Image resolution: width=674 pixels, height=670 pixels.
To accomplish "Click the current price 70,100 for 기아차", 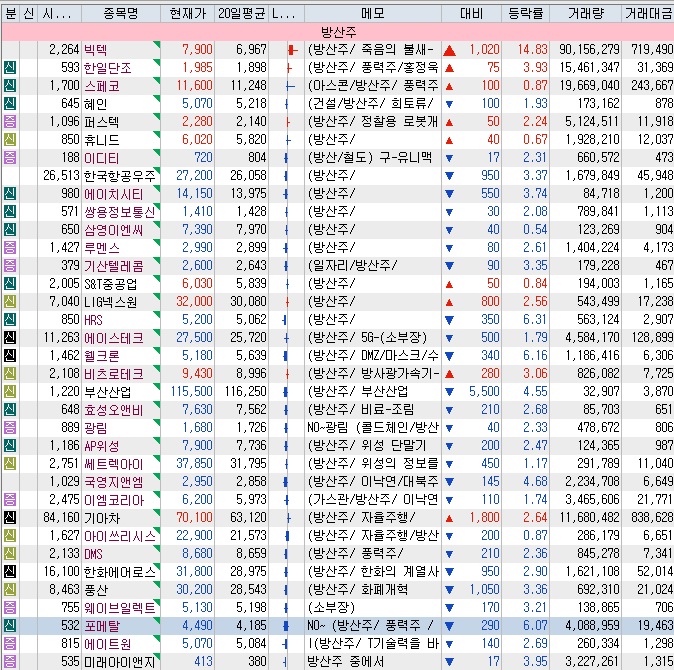I will tap(194, 517).
